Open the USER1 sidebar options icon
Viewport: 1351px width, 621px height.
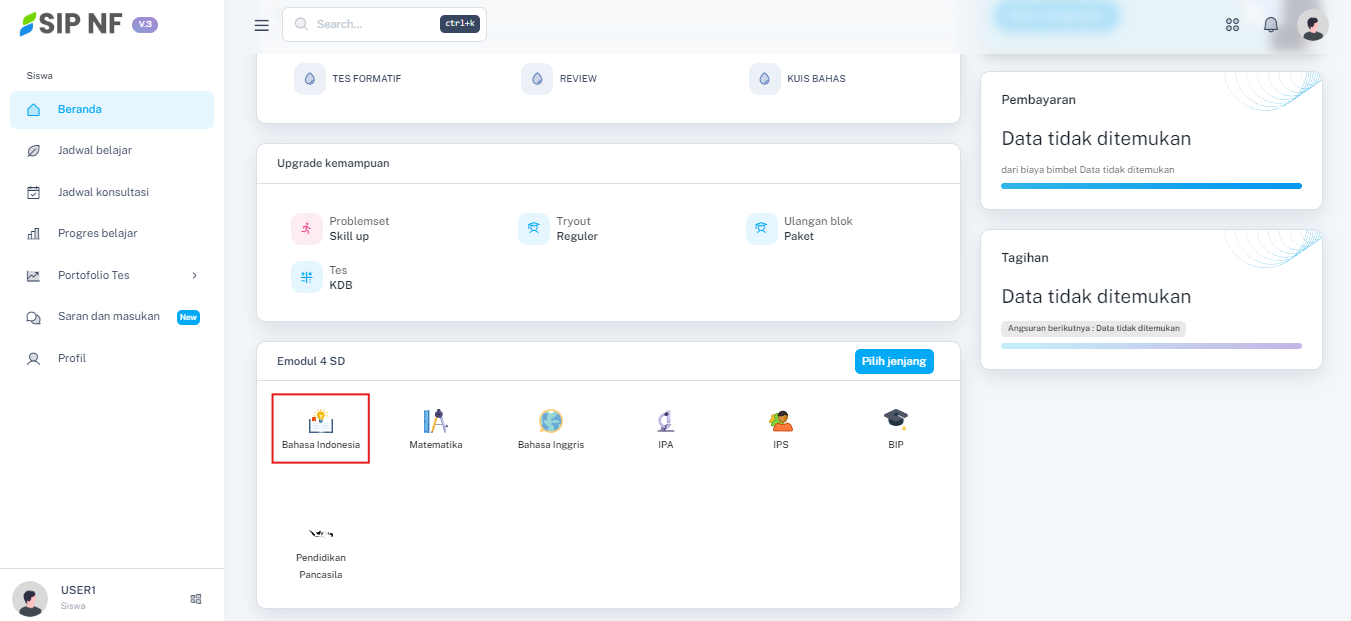coord(196,598)
